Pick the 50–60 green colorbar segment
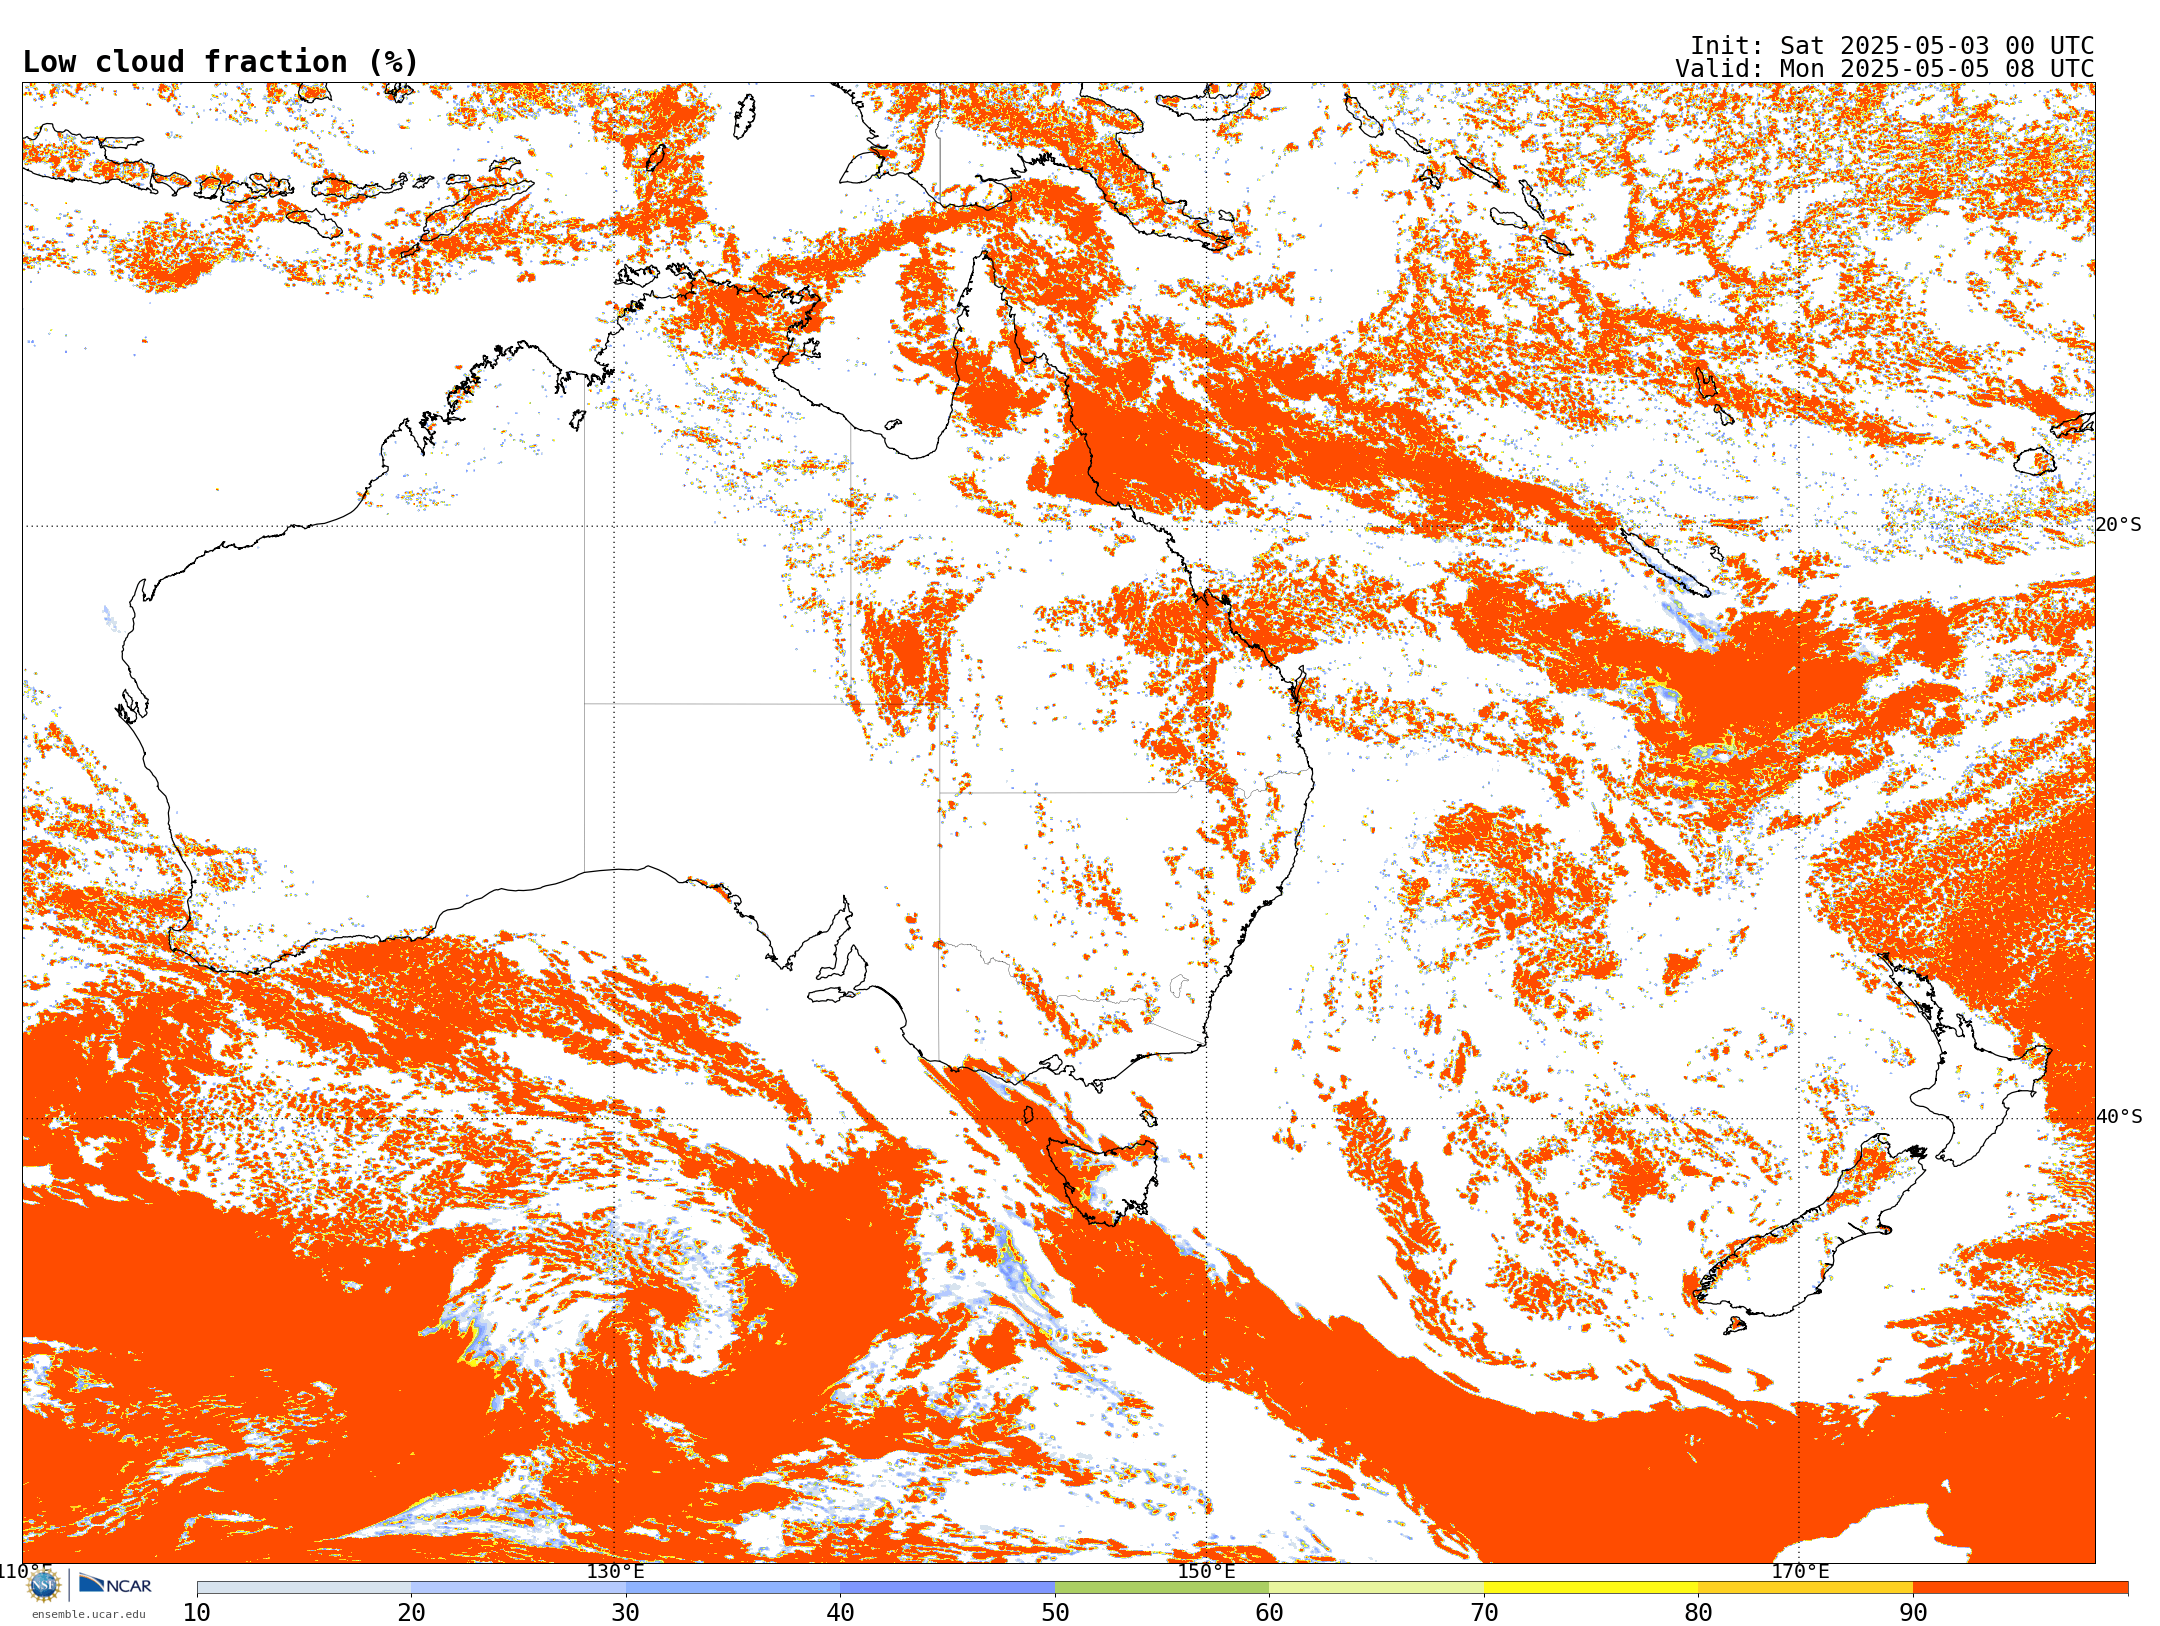Screen dimensions: 2160x1626 click(1162, 1588)
